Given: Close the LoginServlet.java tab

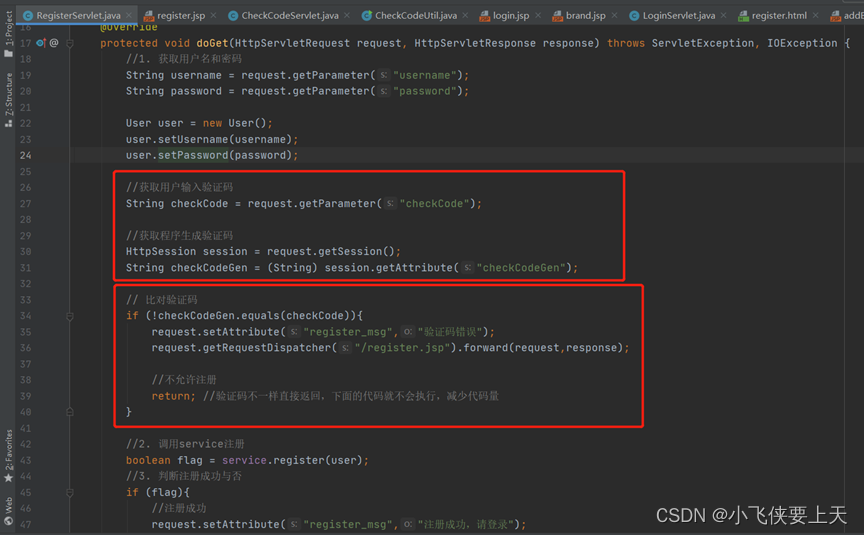Looking at the screenshot, I should pos(723,15).
